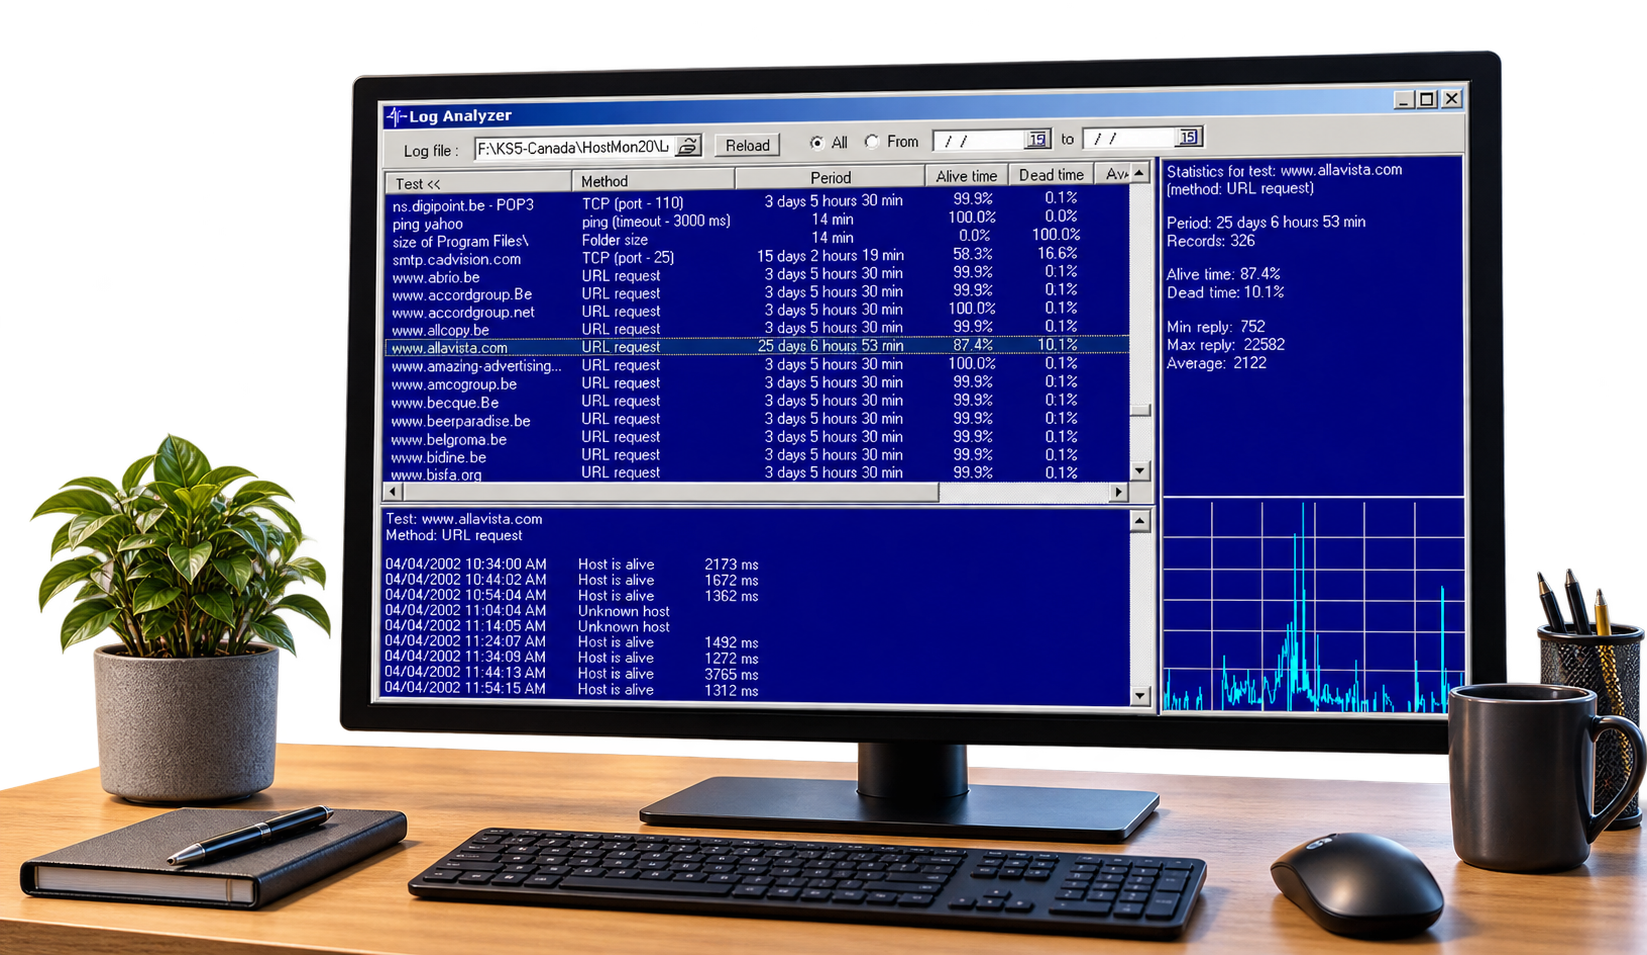This screenshot has width=1647, height=955.
Task: Select the www.bisfa.org row
Action: pyautogui.click(x=757, y=473)
